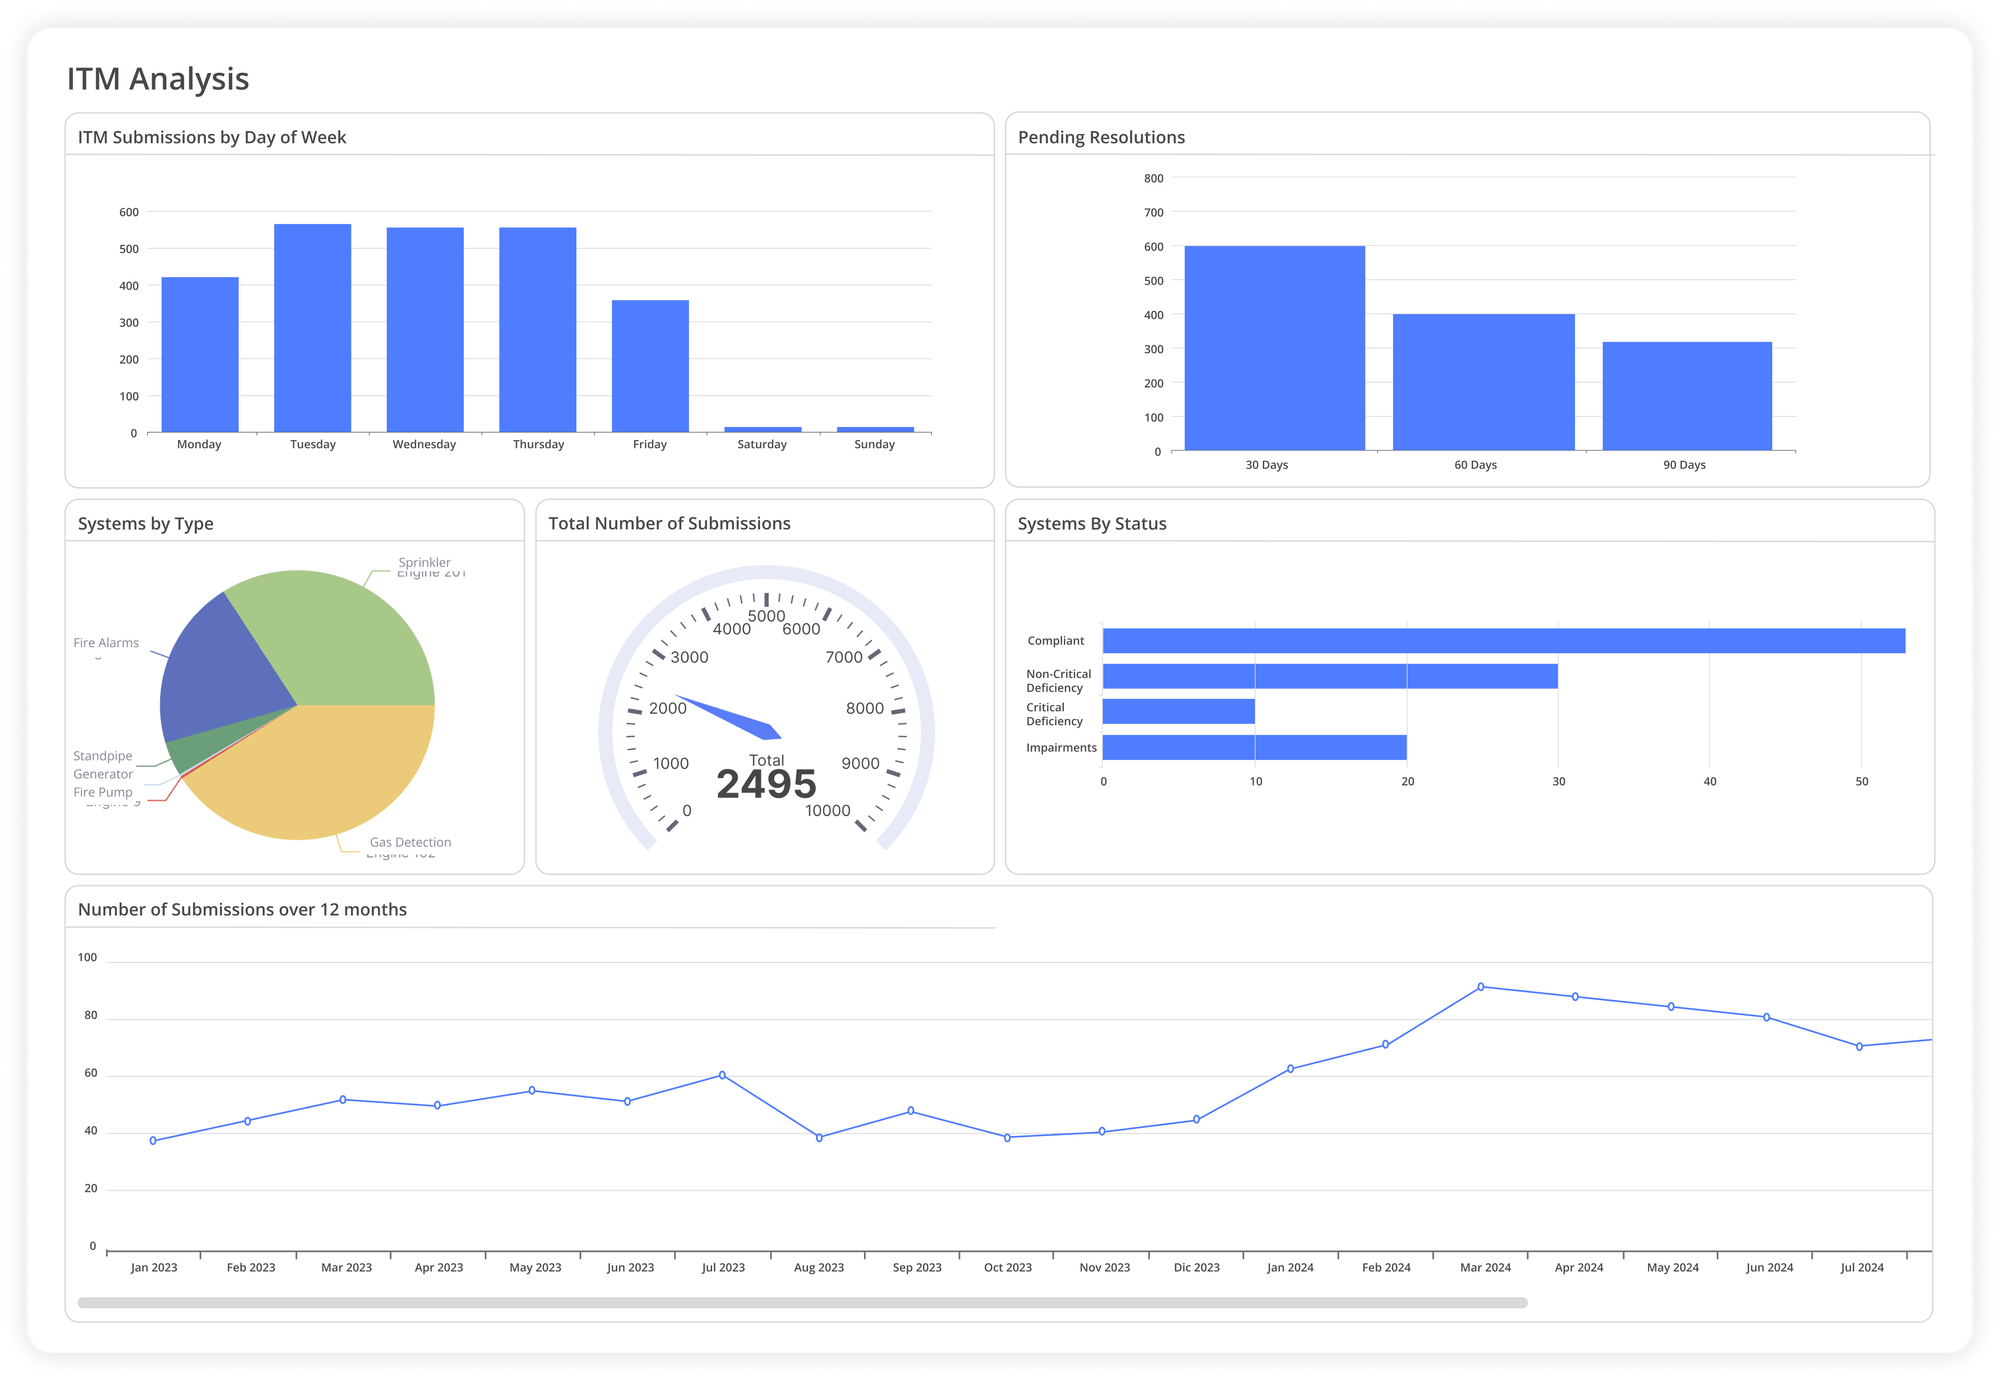Screen dimensions: 2000x1381
Task: Click the Monday submissions bar
Action: pos(200,355)
